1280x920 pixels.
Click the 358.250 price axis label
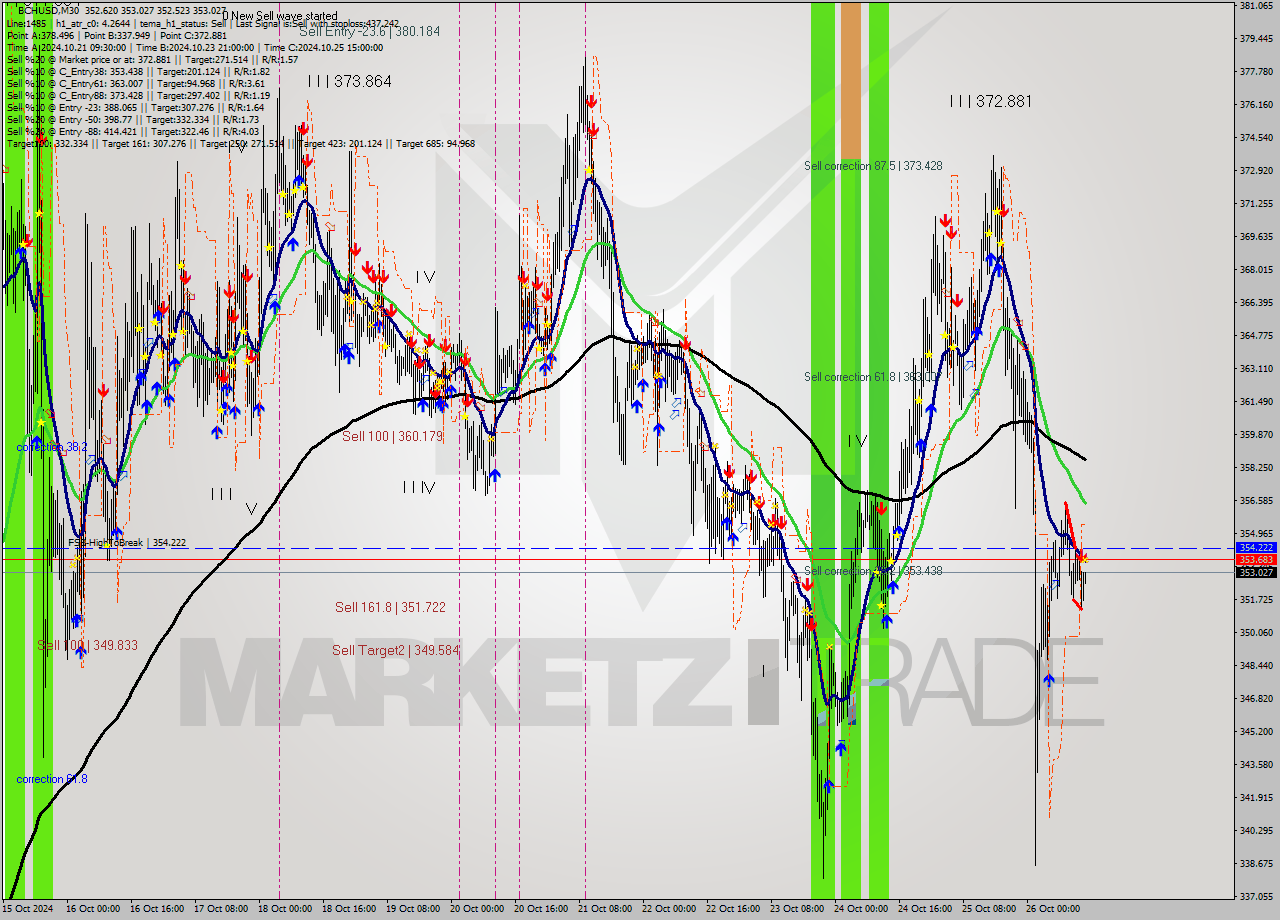[x=1256, y=467]
